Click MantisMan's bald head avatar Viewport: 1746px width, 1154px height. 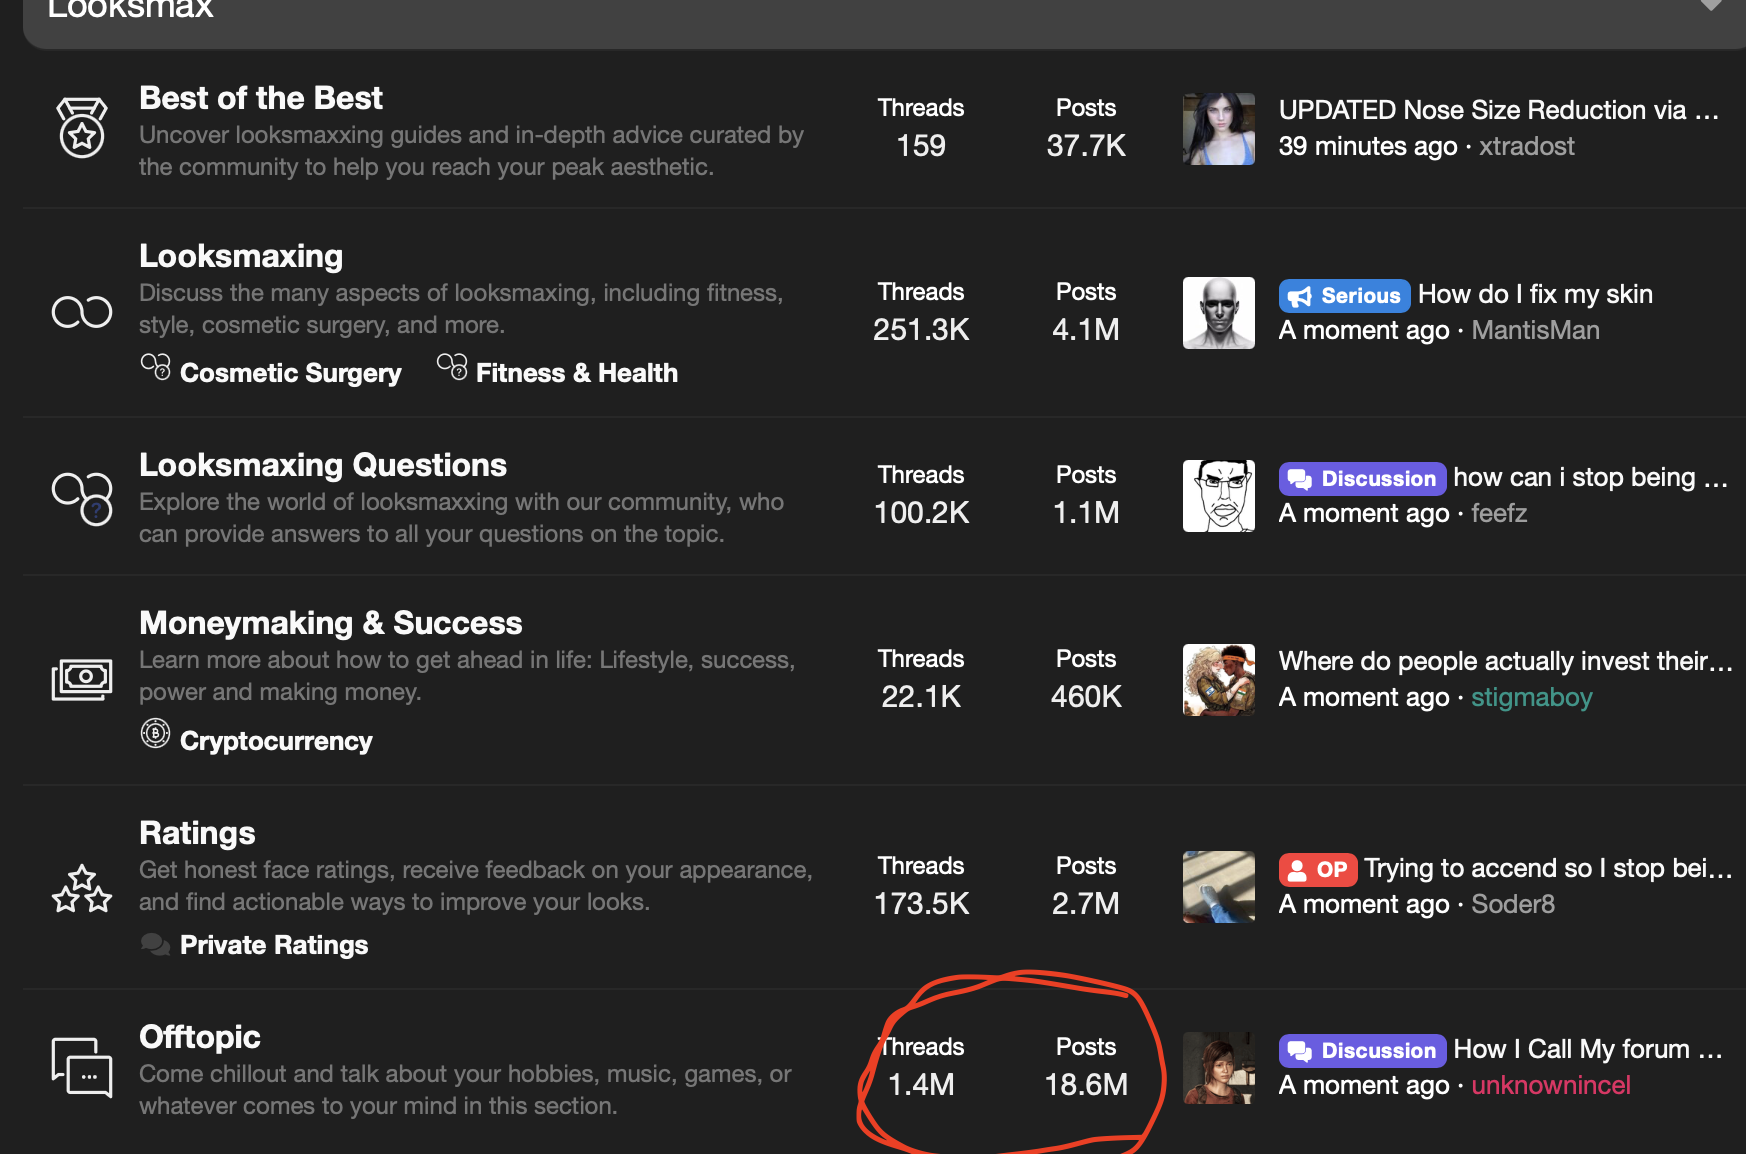(1218, 313)
